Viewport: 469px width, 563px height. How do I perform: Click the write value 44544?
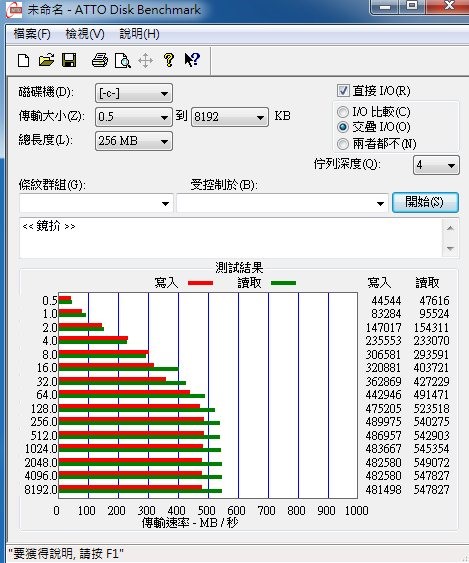[x=386, y=301]
